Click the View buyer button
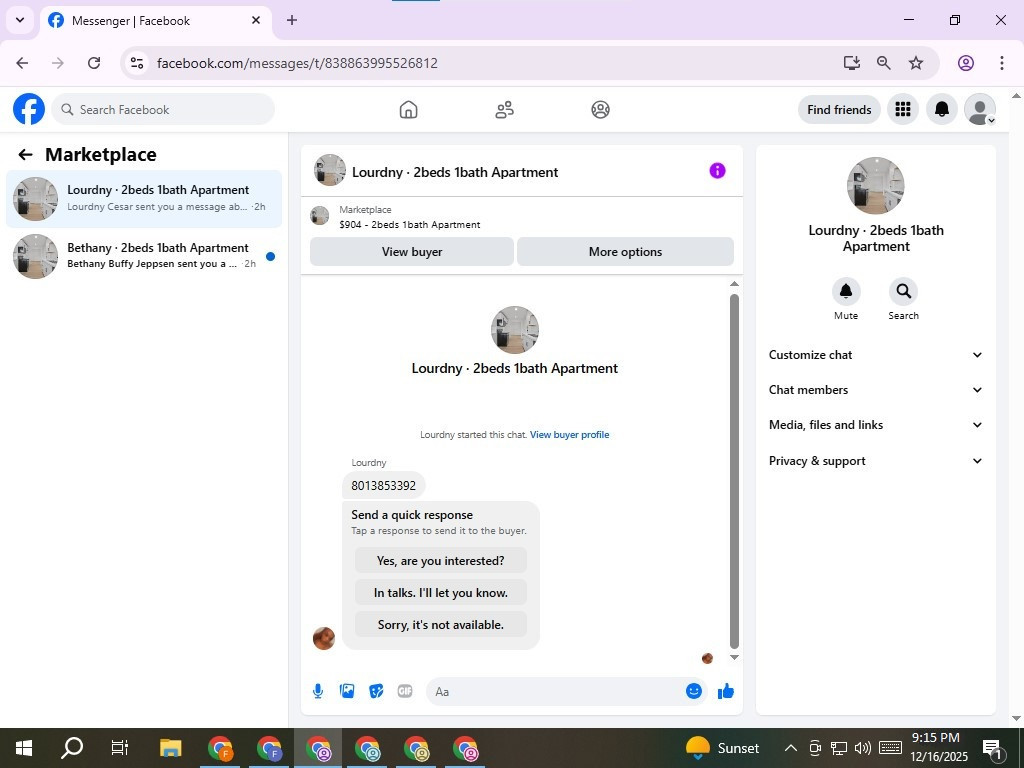The image size is (1024, 768). pyautogui.click(x=411, y=251)
